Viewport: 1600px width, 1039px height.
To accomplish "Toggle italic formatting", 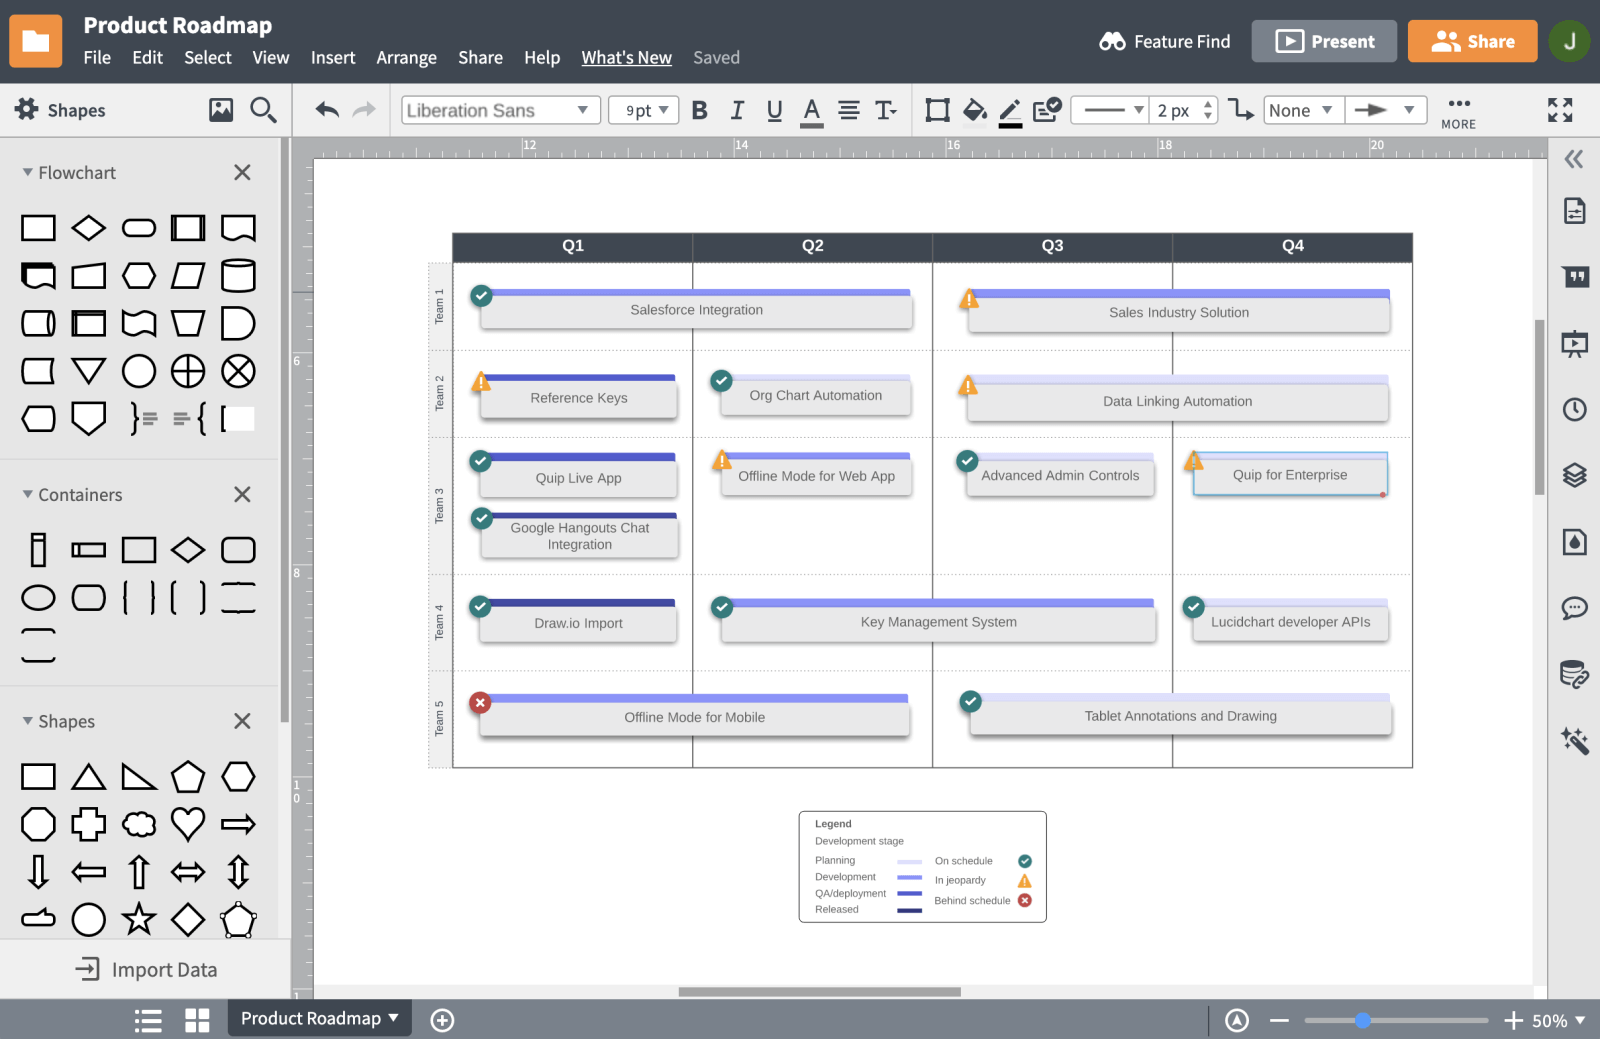I will tap(737, 110).
